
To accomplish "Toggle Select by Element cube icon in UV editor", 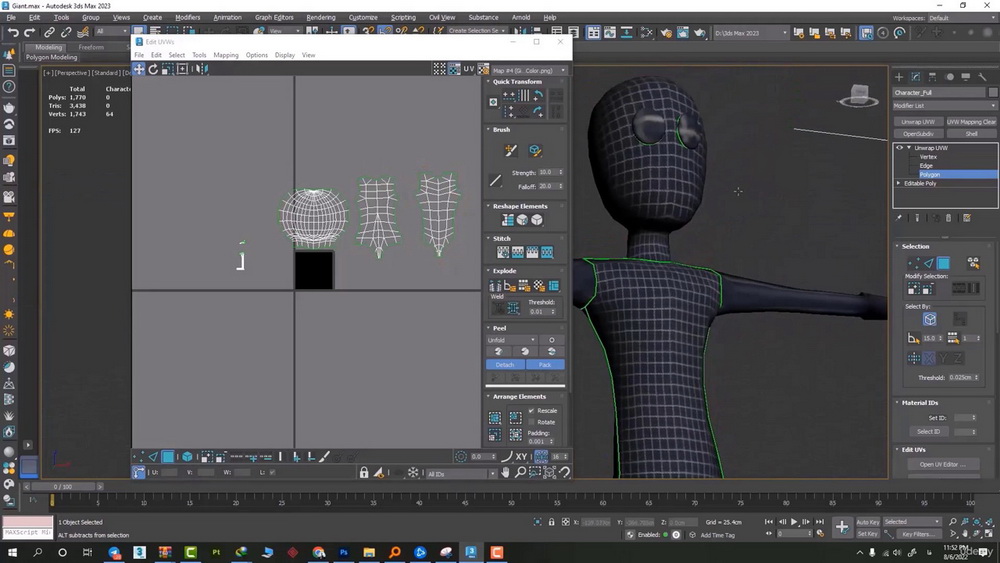I will 188,457.
